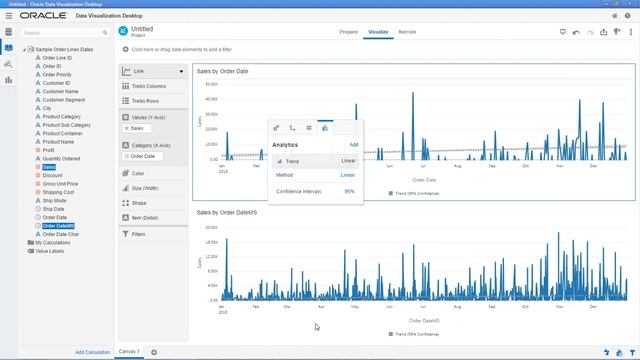640x360 pixels.
Task: Open the project vertical ellipsis menu
Action: click(x=631, y=32)
